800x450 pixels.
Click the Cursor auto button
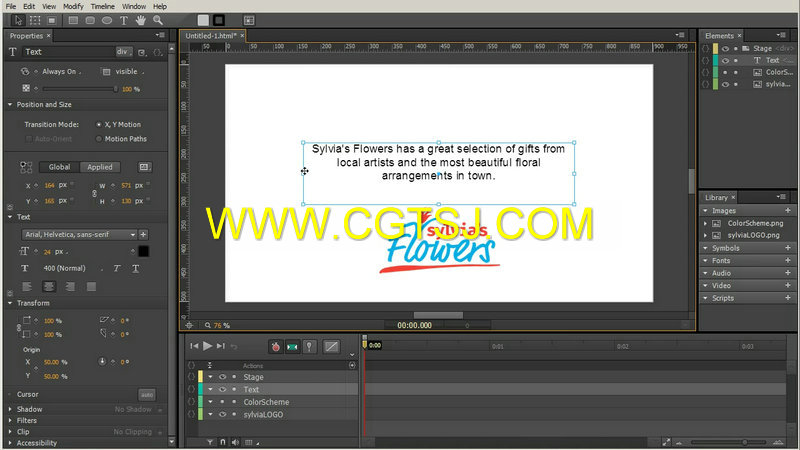point(147,394)
